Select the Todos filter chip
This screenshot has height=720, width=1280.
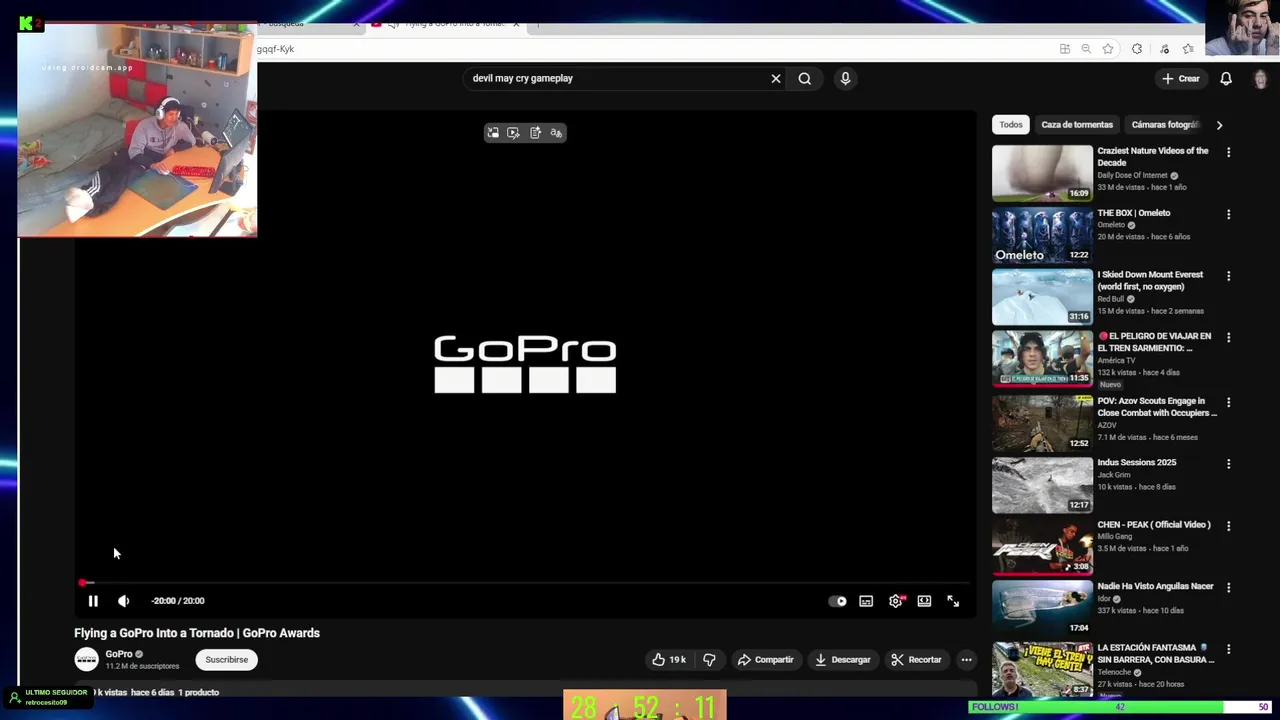point(1011,125)
